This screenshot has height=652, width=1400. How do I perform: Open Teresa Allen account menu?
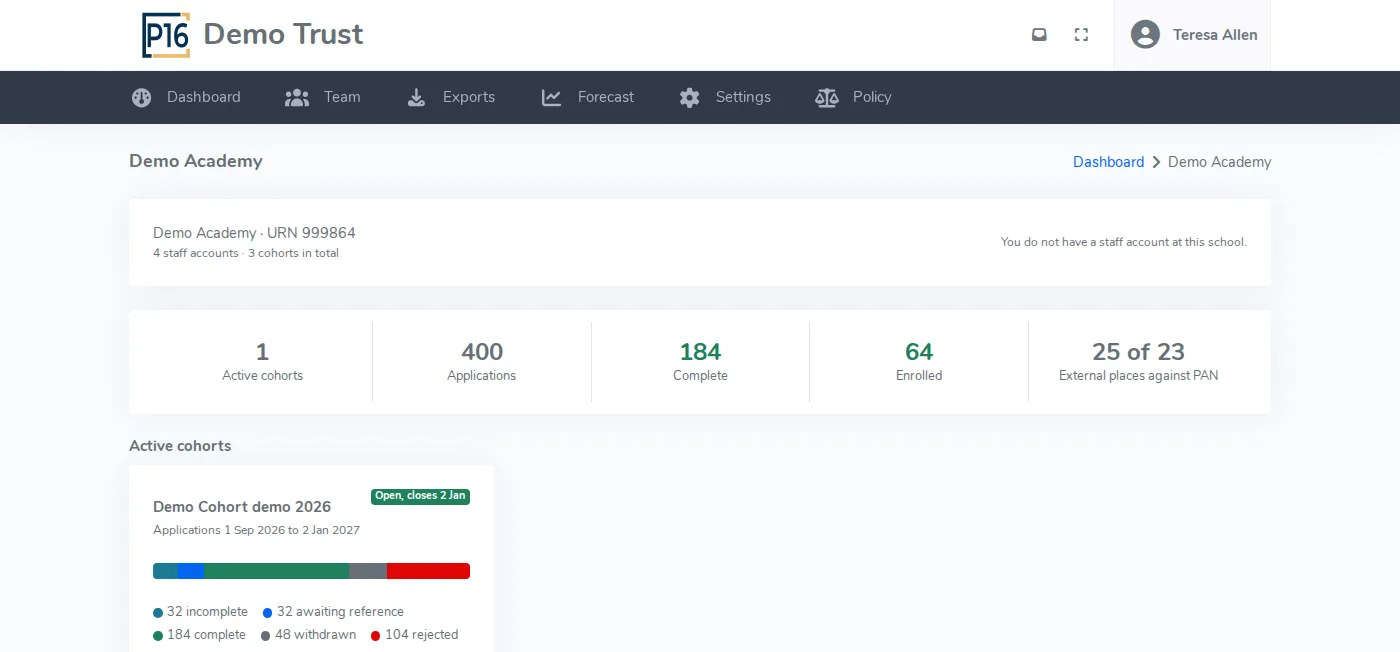(1192, 35)
